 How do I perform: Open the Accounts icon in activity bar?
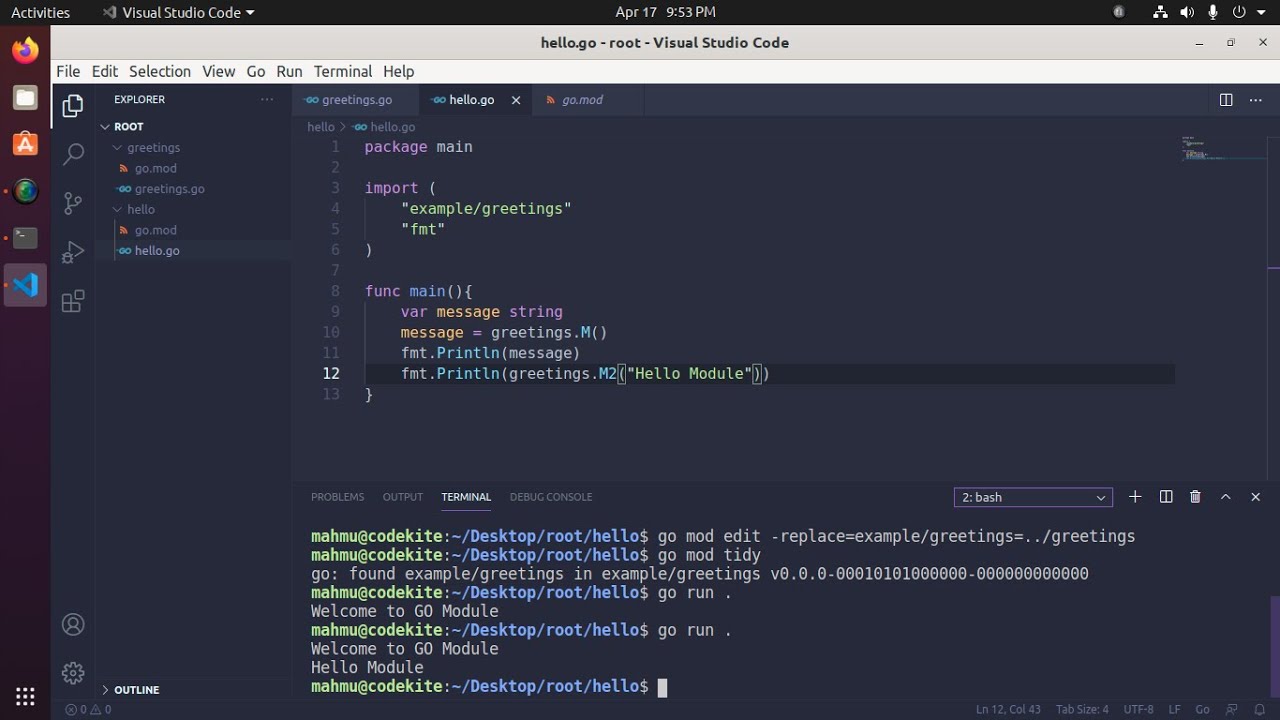coord(73,624)
